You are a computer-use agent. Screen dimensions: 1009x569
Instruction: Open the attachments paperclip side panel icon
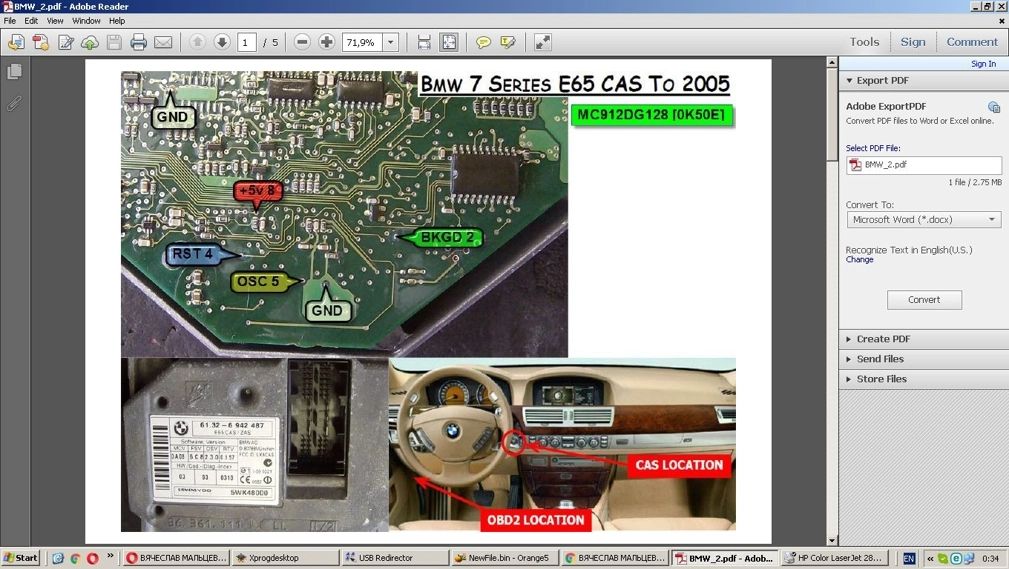point(14,103)
